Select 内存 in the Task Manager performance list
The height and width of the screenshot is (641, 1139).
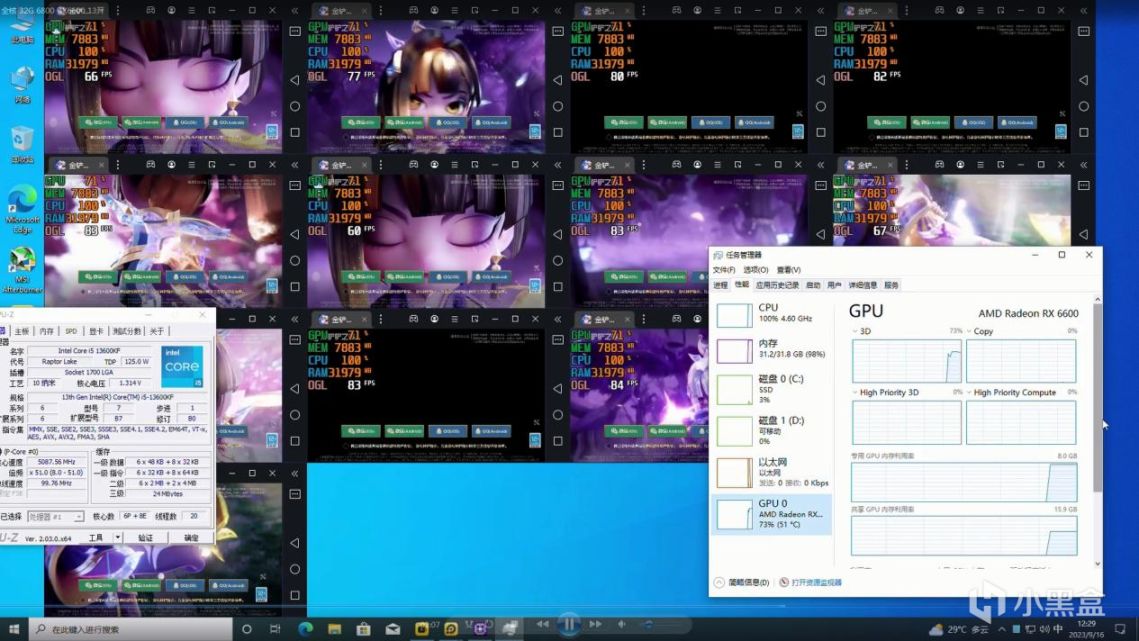click(x=771, y=350)
